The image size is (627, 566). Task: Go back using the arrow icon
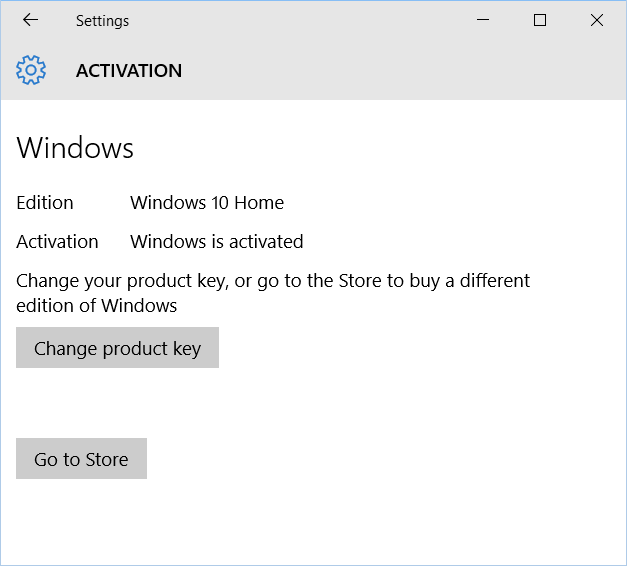click(30, 20)
